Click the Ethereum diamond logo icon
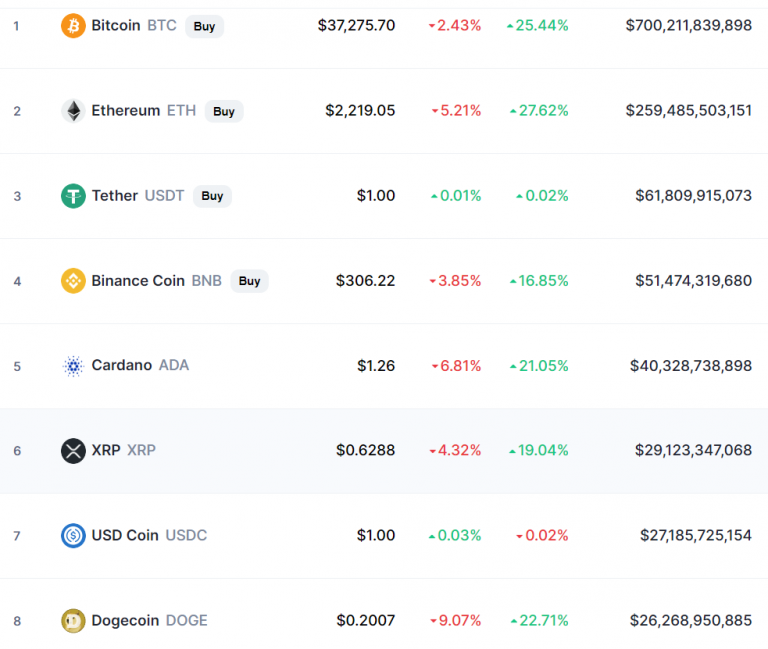The height and width of the screenshot is (649, 768). point(73,111)
